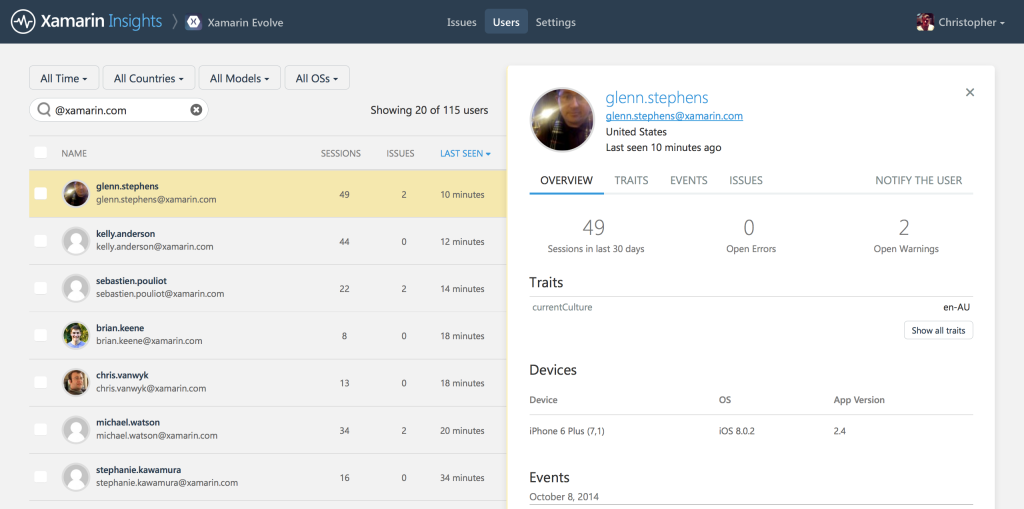Sort by Last Seen column header
The height and width of the screenshot is (509, 1024).
tap(465, 154)
